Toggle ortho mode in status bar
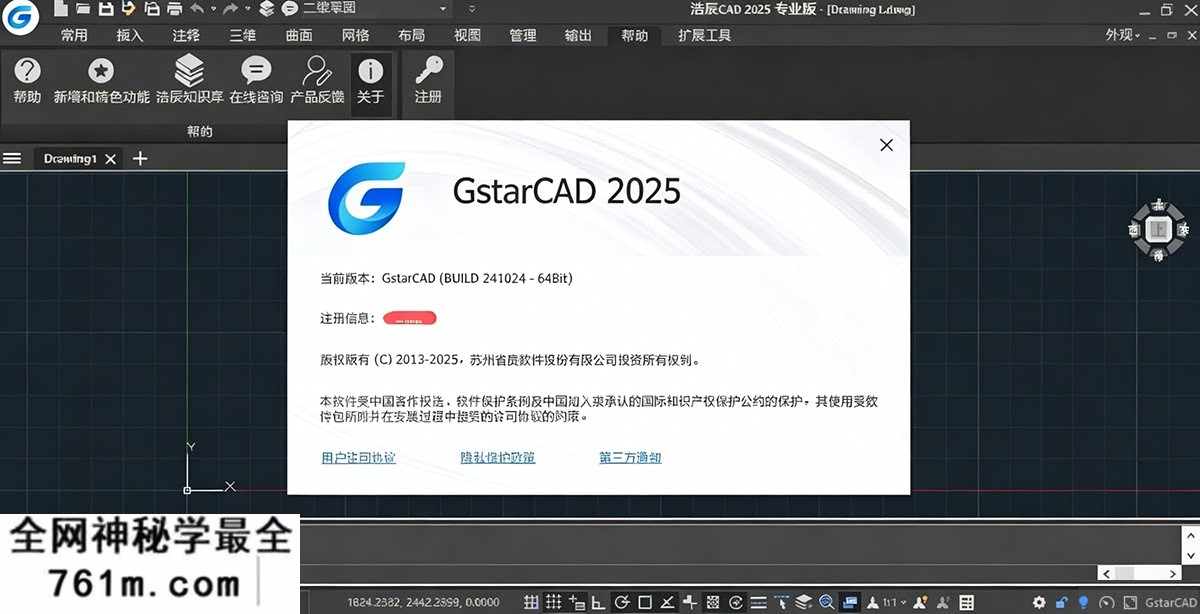Screen dimensions: 1200x614 point(599,603)
